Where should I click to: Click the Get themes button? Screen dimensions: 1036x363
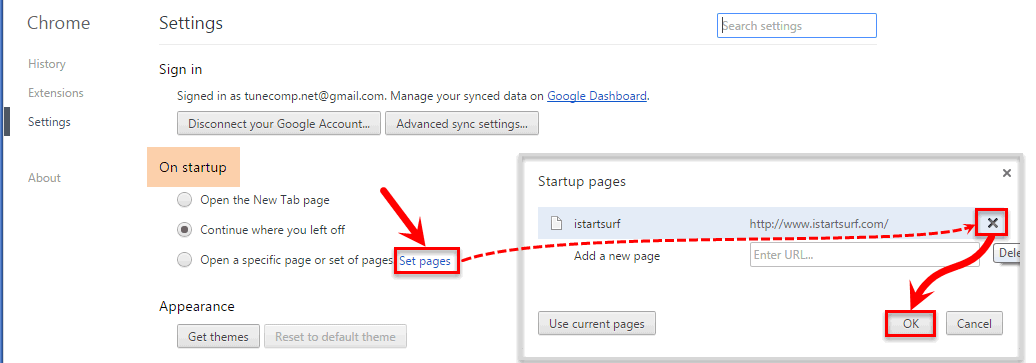point(218,337)
